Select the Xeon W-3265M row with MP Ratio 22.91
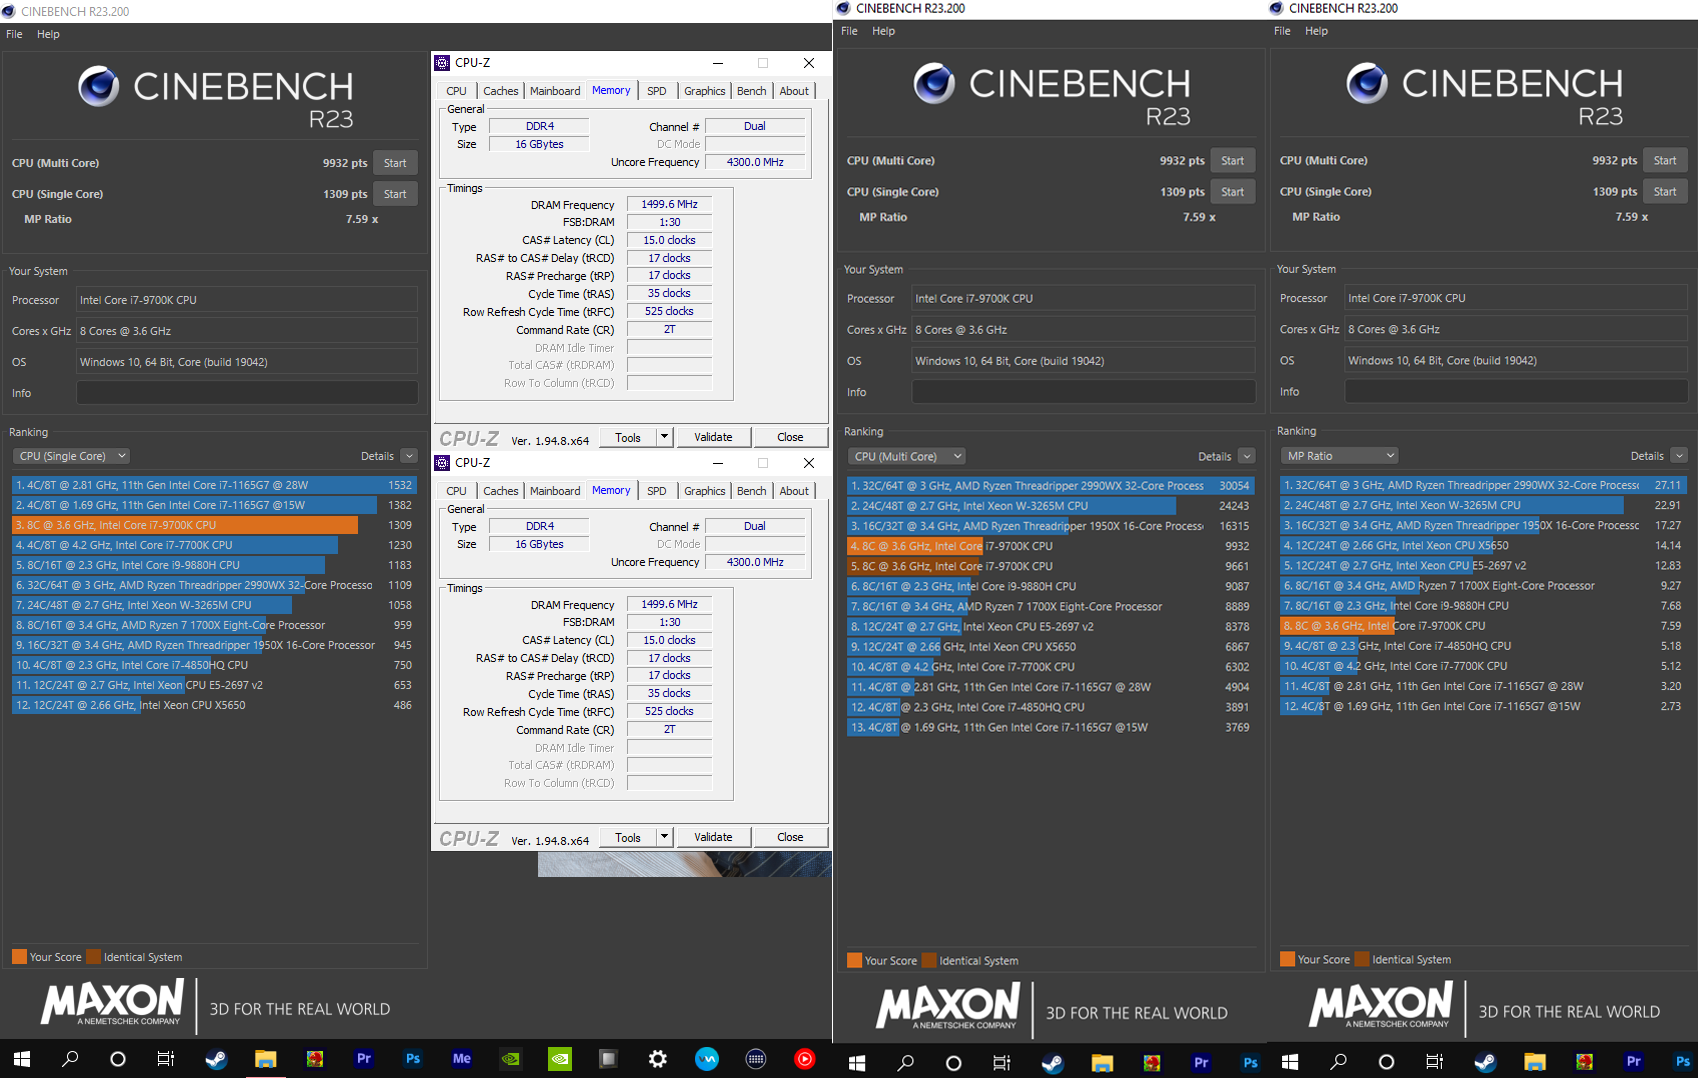The image size is (1698, 1078). [1484, 506]
